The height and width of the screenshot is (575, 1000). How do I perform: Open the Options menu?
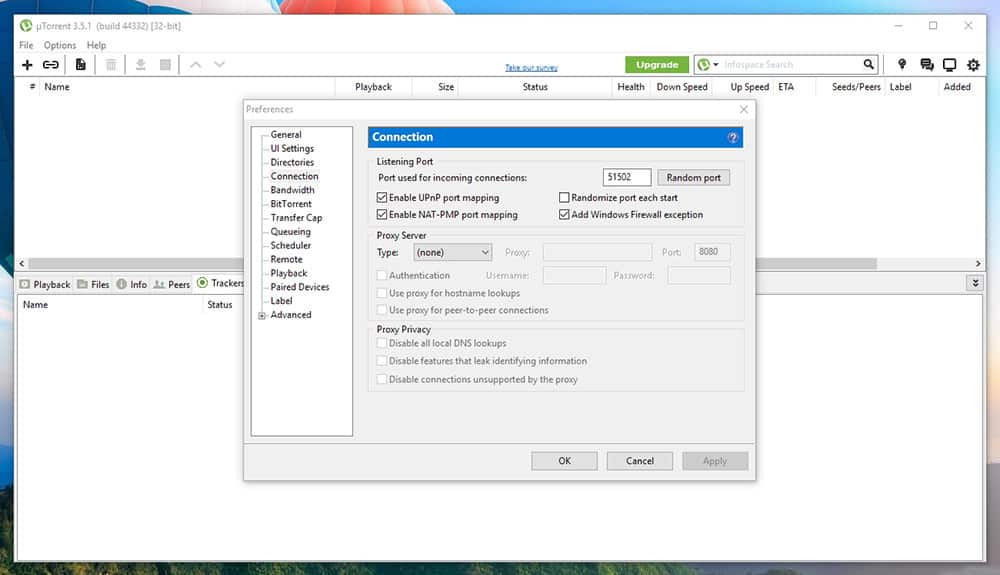[x=60, y=45]
